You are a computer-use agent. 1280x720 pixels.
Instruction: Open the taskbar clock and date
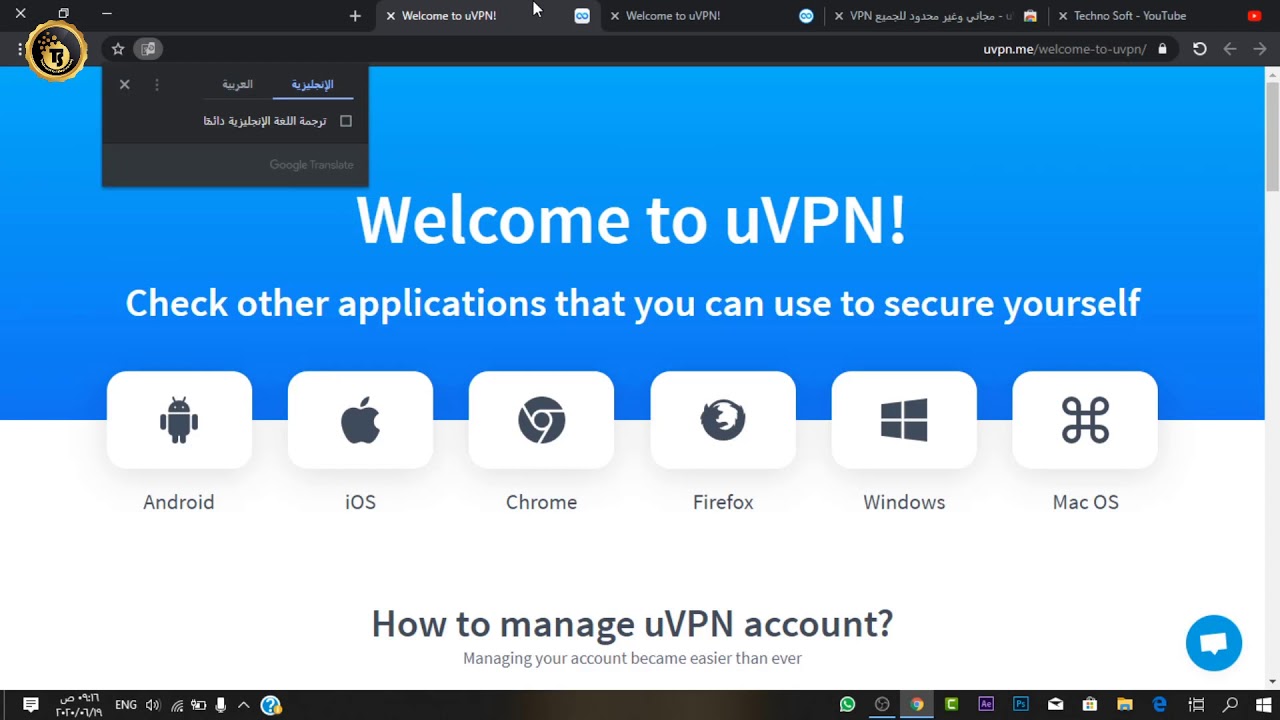(x=79, y=704)
